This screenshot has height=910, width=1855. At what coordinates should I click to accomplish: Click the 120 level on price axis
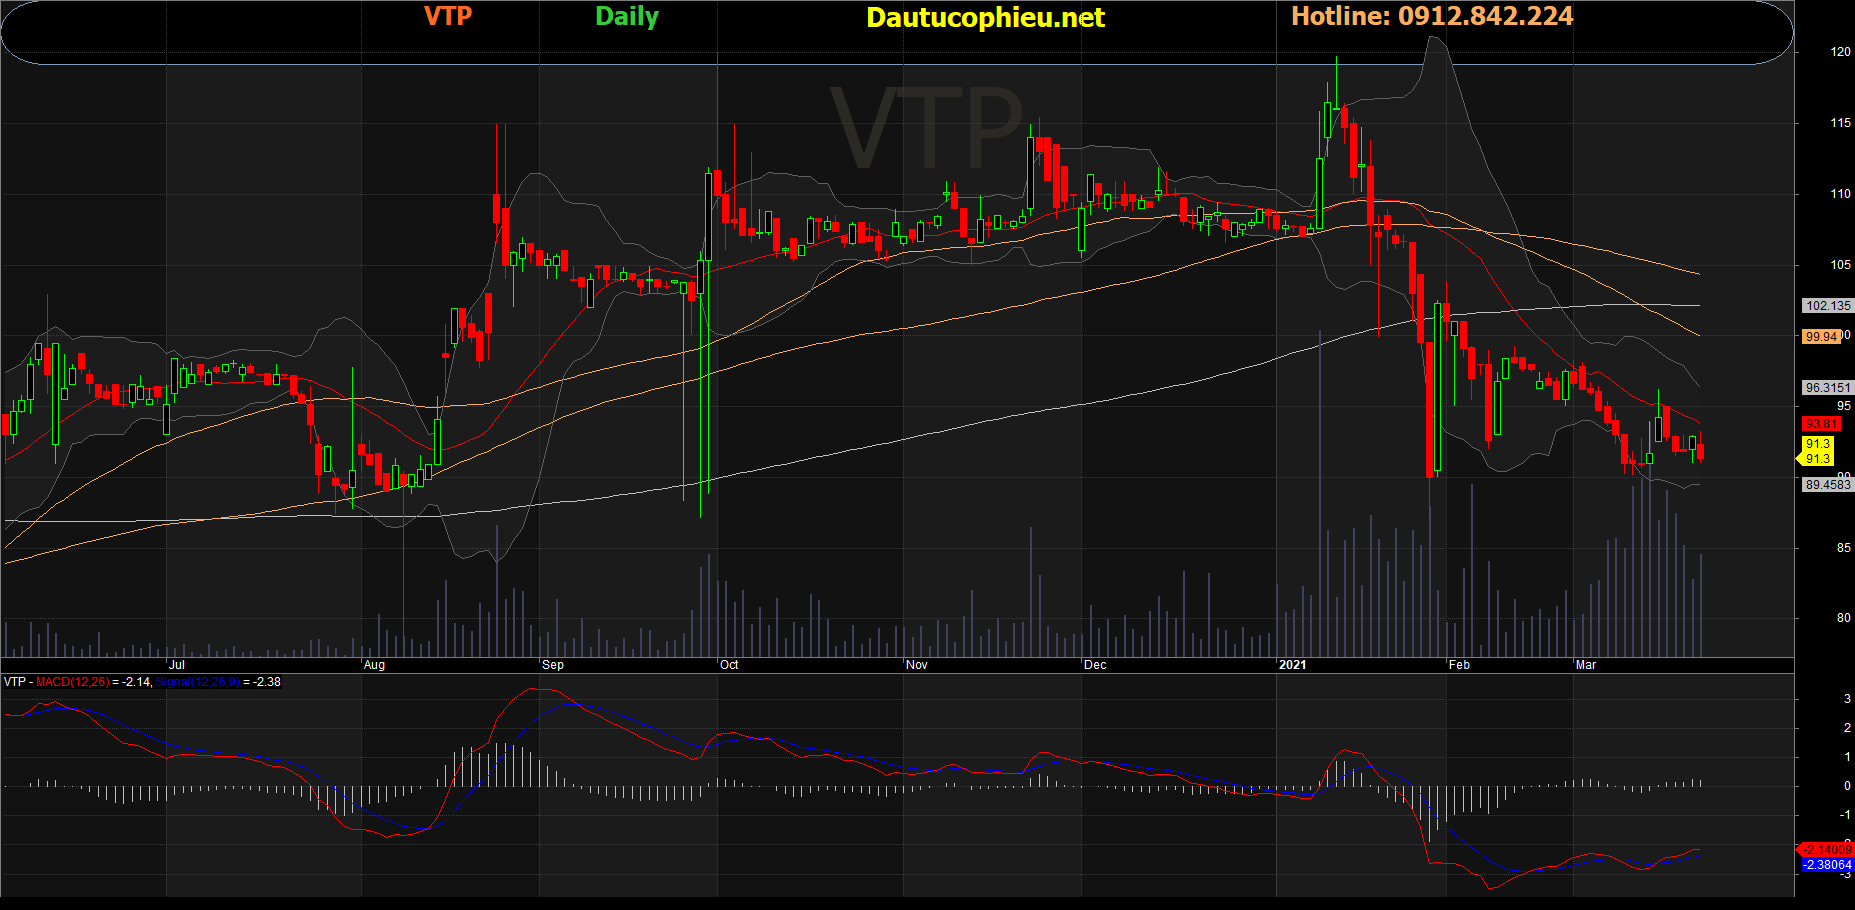click(x=1840, y=52)
